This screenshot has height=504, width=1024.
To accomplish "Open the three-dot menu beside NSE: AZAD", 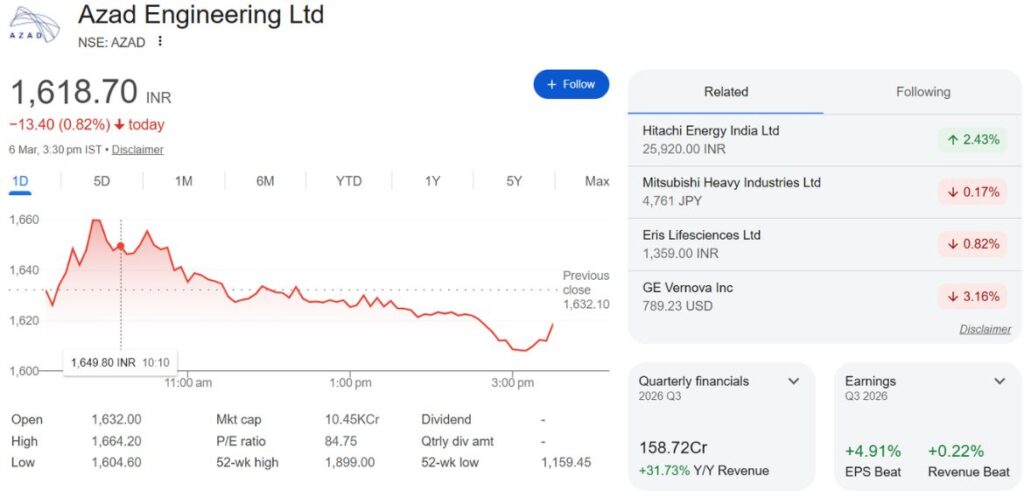I will pos(159,41).
